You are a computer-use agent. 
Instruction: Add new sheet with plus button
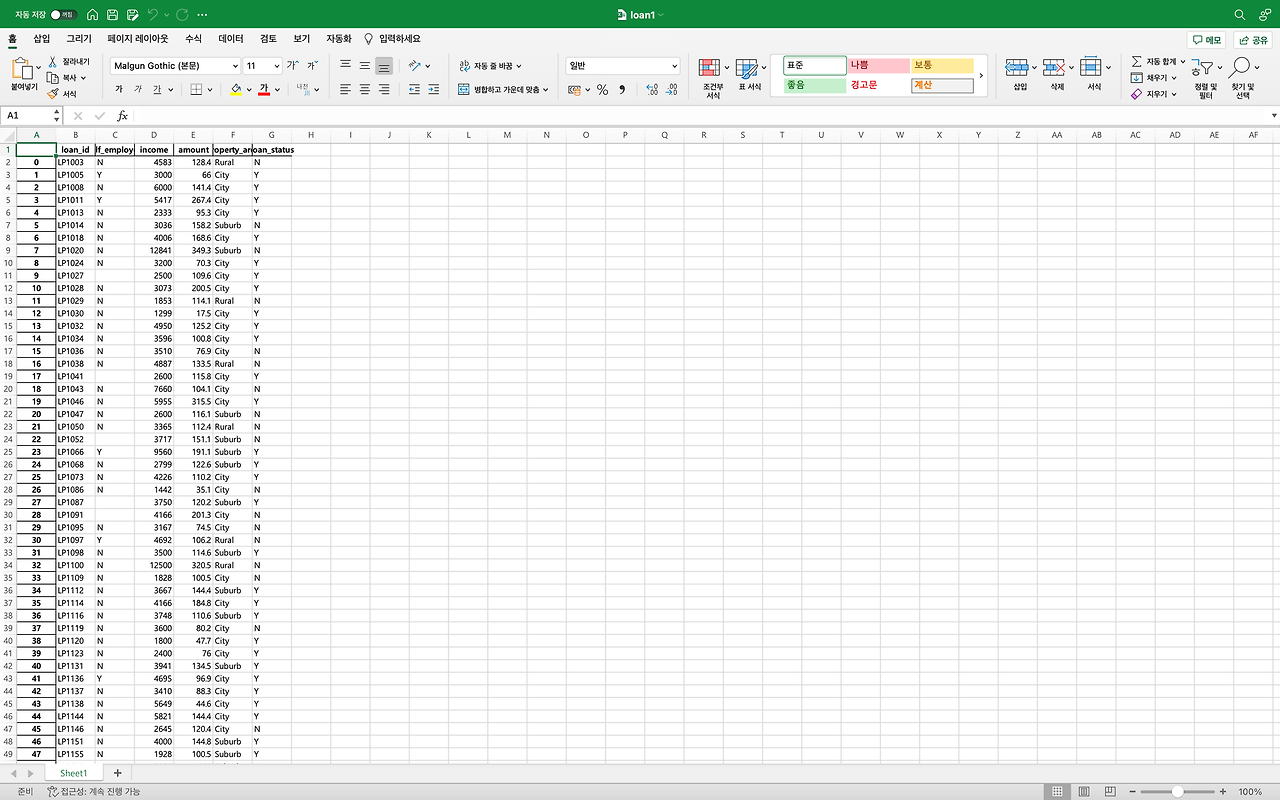coord(117,773)
